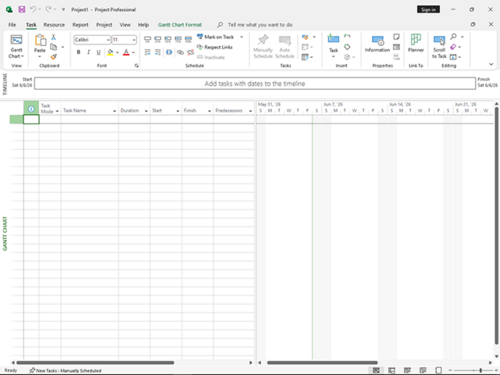This screenshot has width=500, height=375.
Task: Toggle Underline formatting
Action: click(x=98, y=52)
